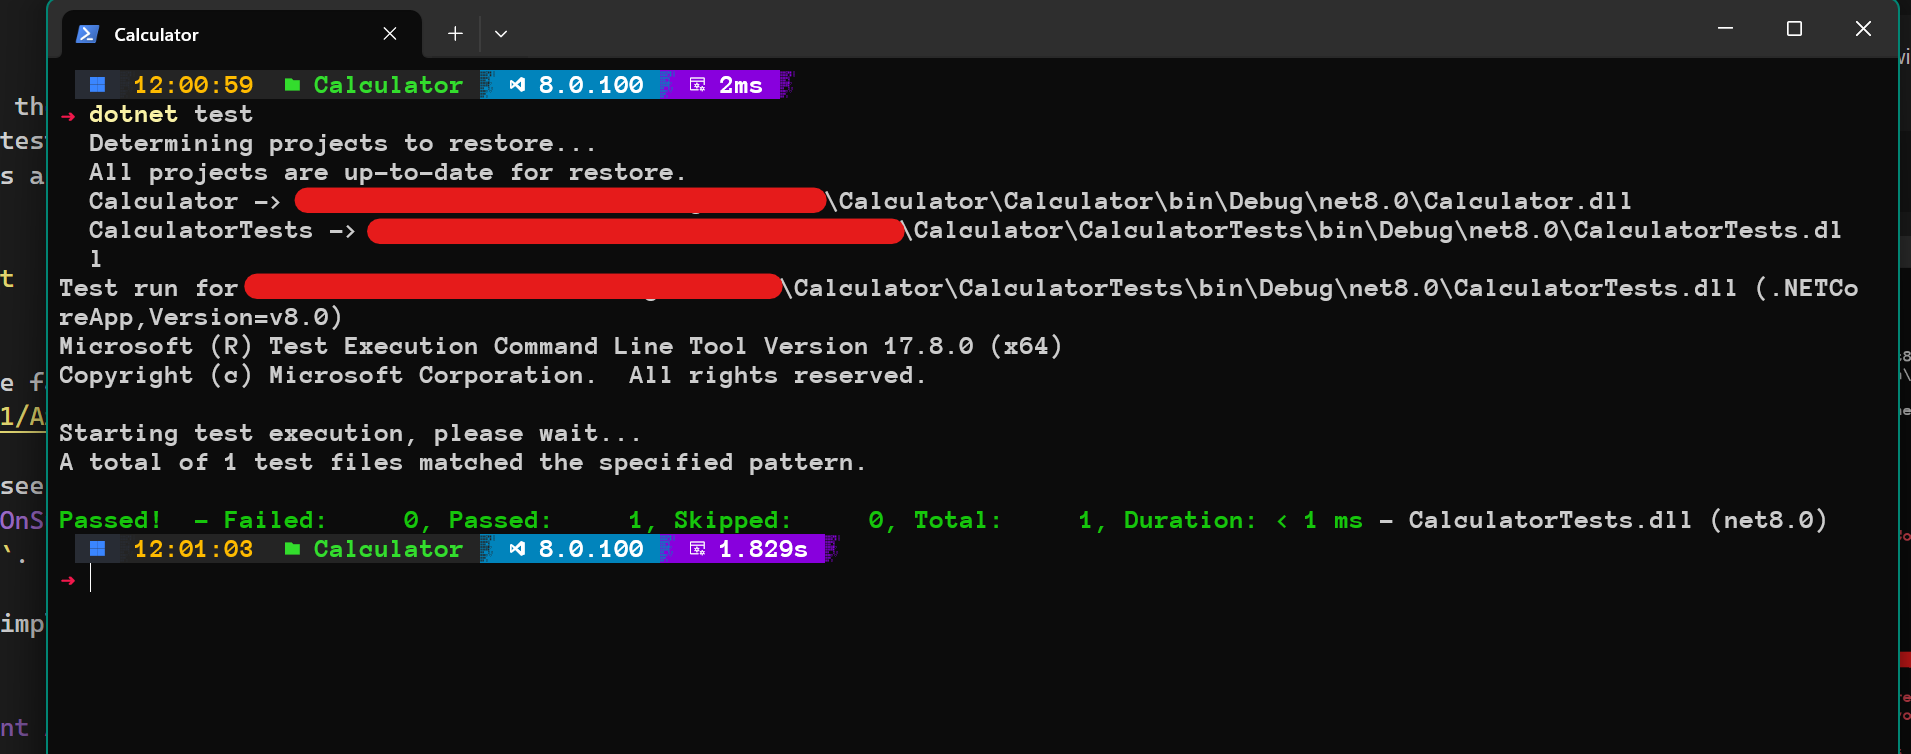1911x754 pixels.
Task: Click the folder icon in the 12:01:03 prompt
Action: tap(292, 549)
